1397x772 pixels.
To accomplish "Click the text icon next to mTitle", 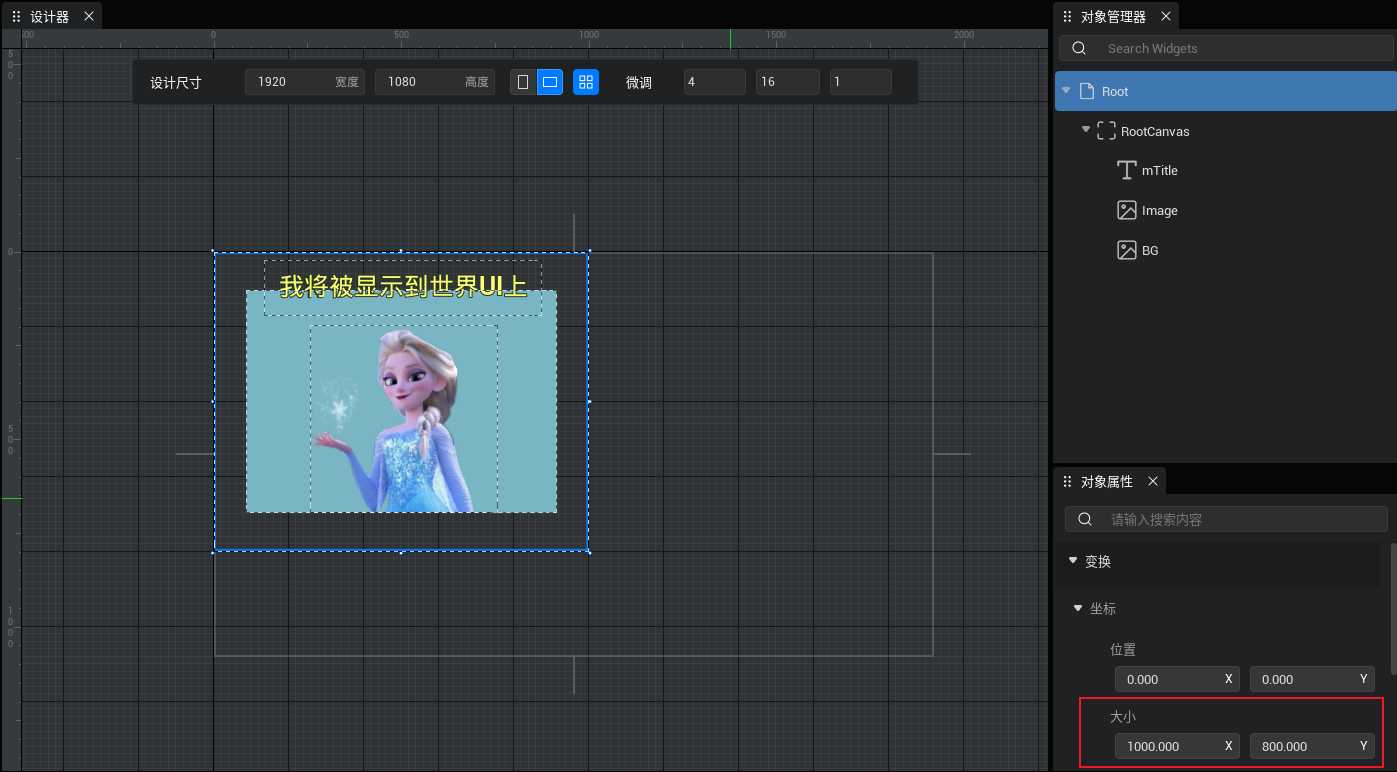I will tap(1127, 171).
